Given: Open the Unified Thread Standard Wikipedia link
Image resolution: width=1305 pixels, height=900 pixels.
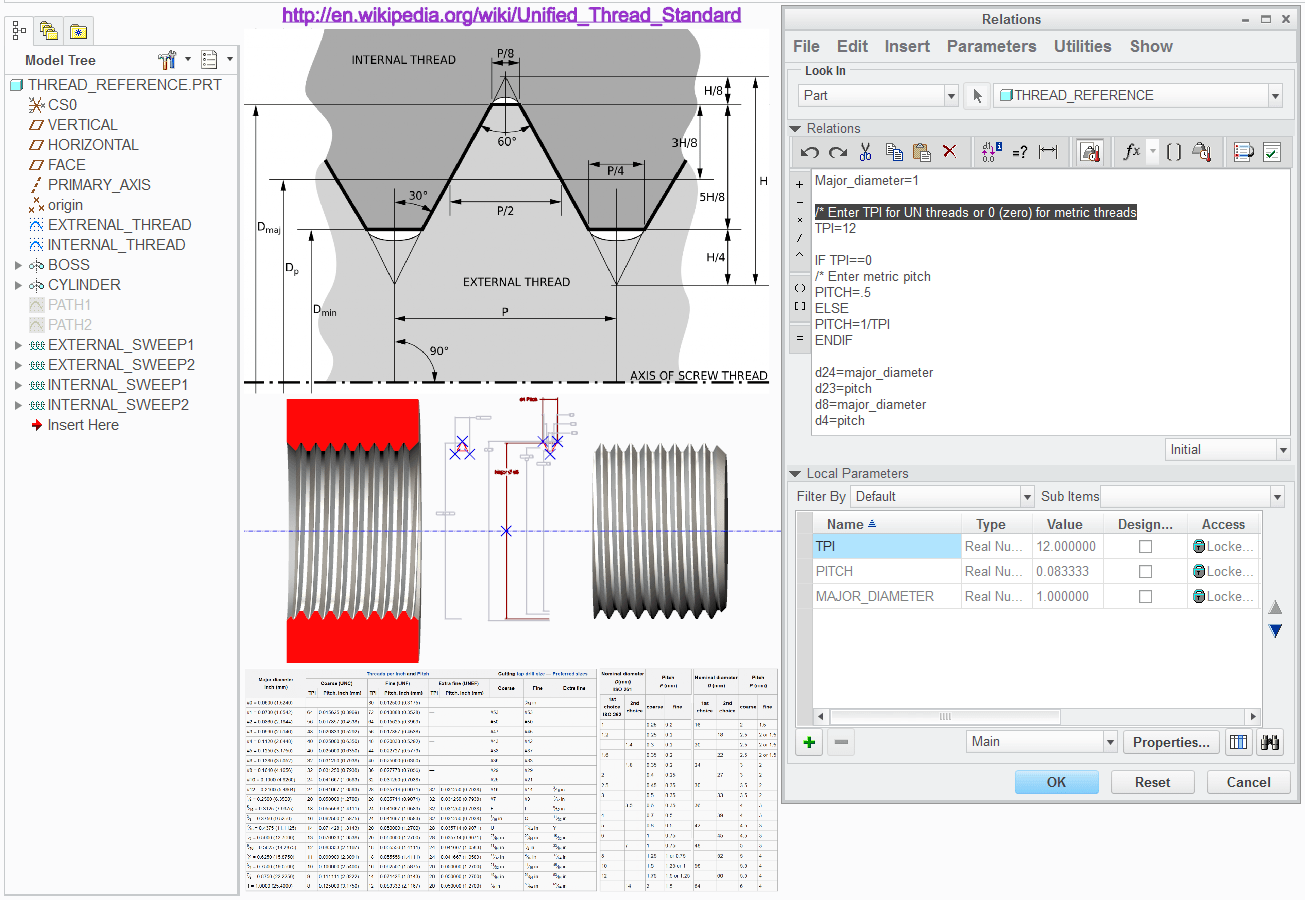Looking at the screenshot, I should coord(511,15).
